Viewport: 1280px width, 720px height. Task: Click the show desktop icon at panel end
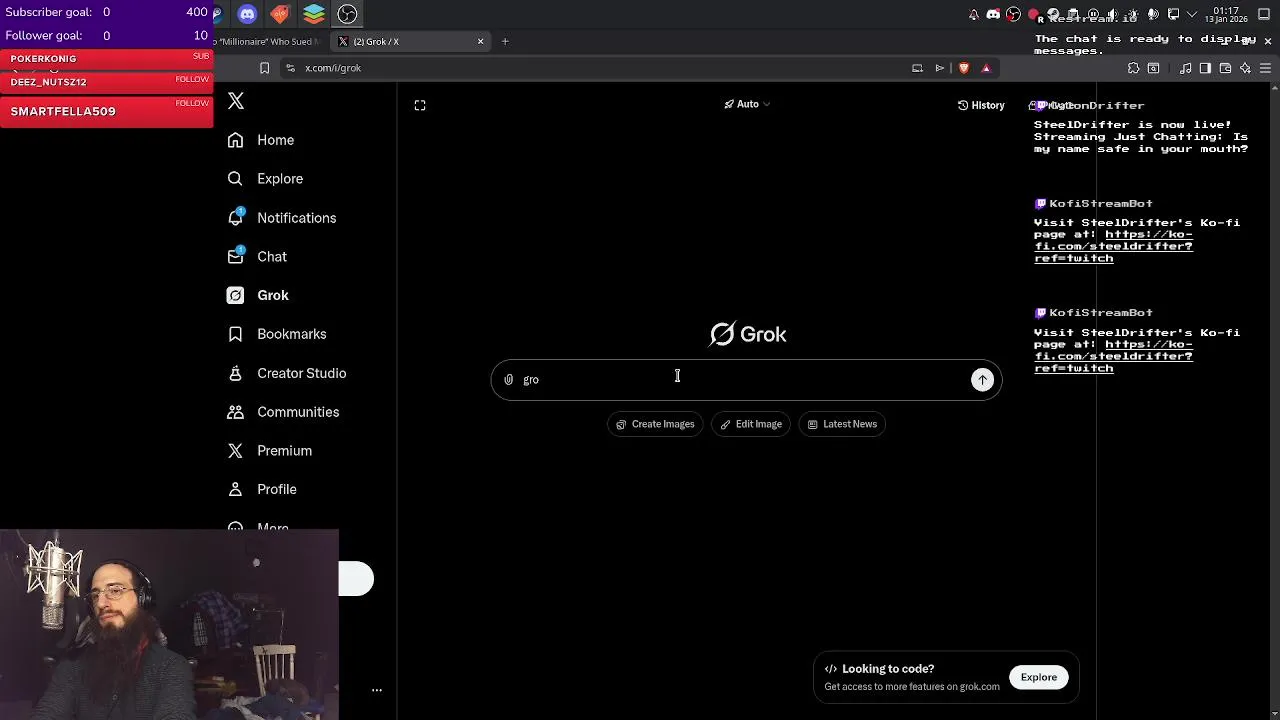point(1264,14)
